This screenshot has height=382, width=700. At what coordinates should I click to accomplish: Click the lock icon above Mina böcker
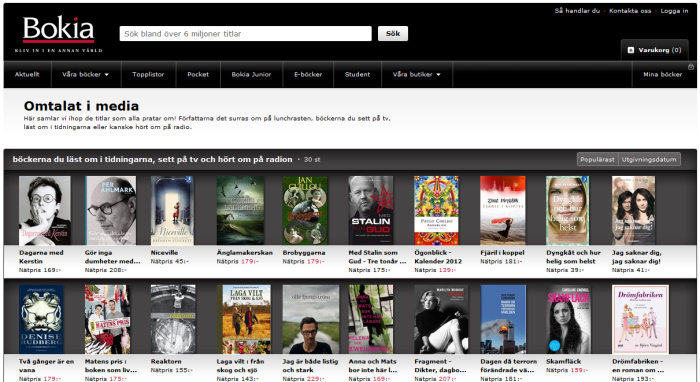point(691,66)
